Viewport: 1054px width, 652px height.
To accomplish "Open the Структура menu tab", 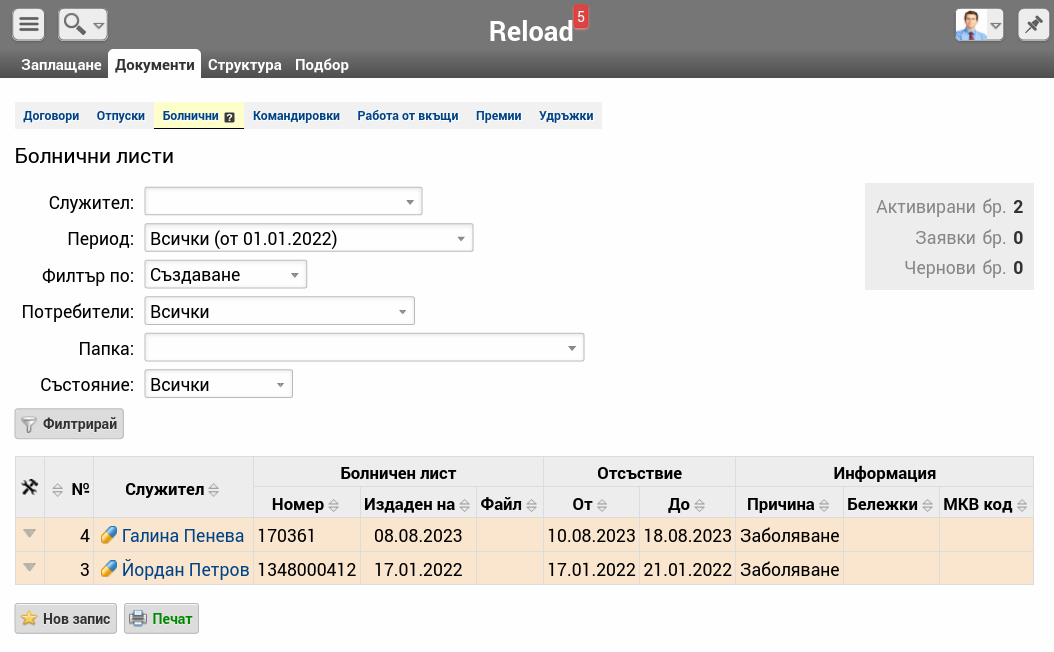I will coord(244,65).
